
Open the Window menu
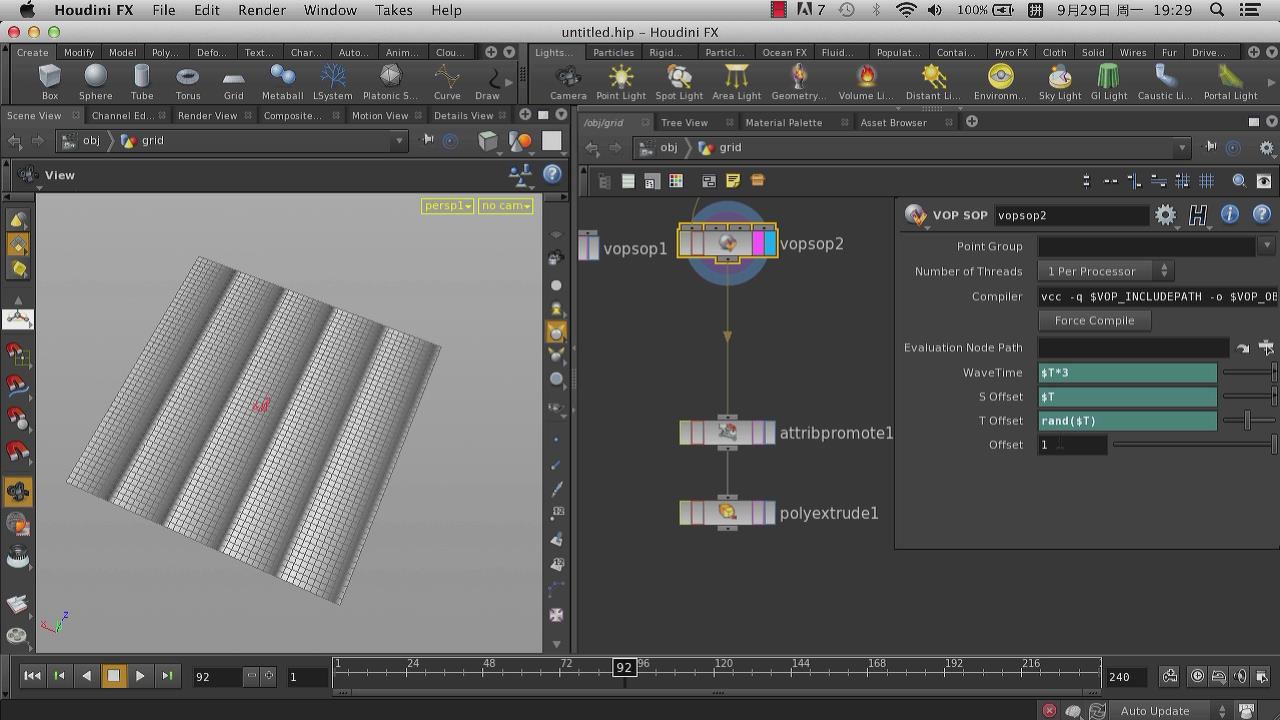tap(330, 10)
